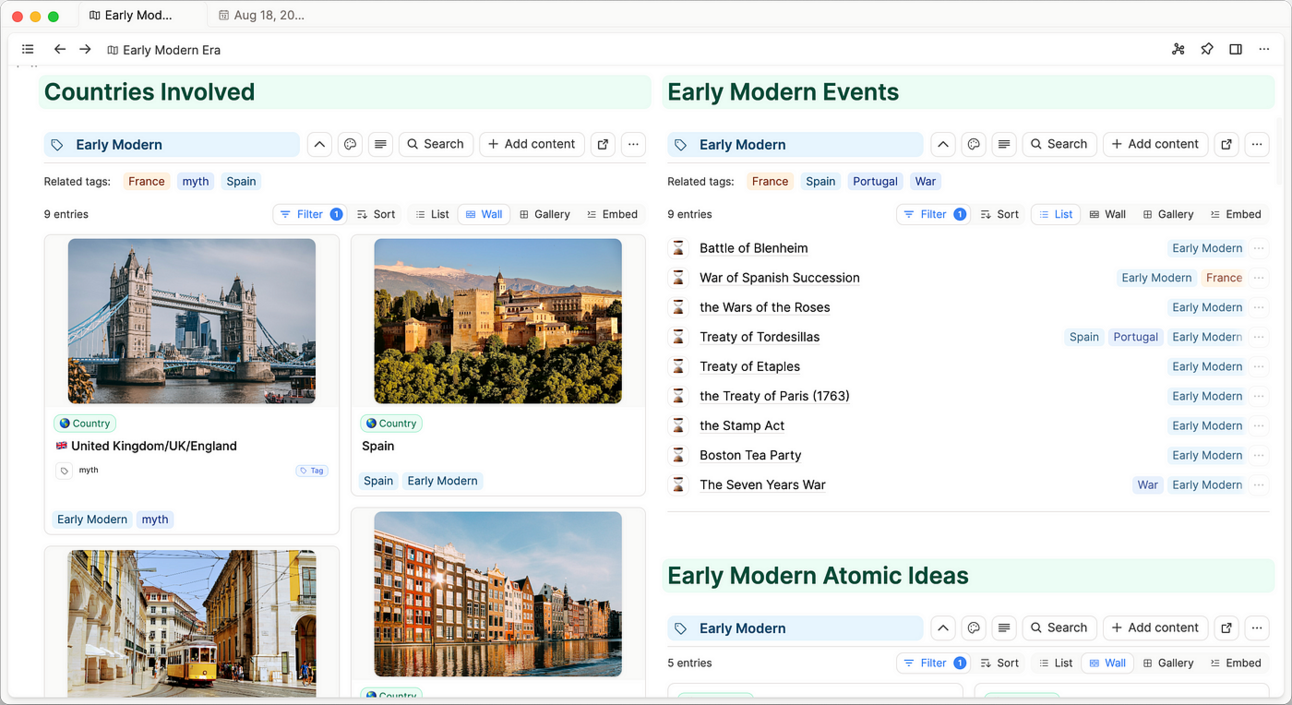1292x705 pixels.
Task: Go back with the left arrow
Action: tap(60, 49)
